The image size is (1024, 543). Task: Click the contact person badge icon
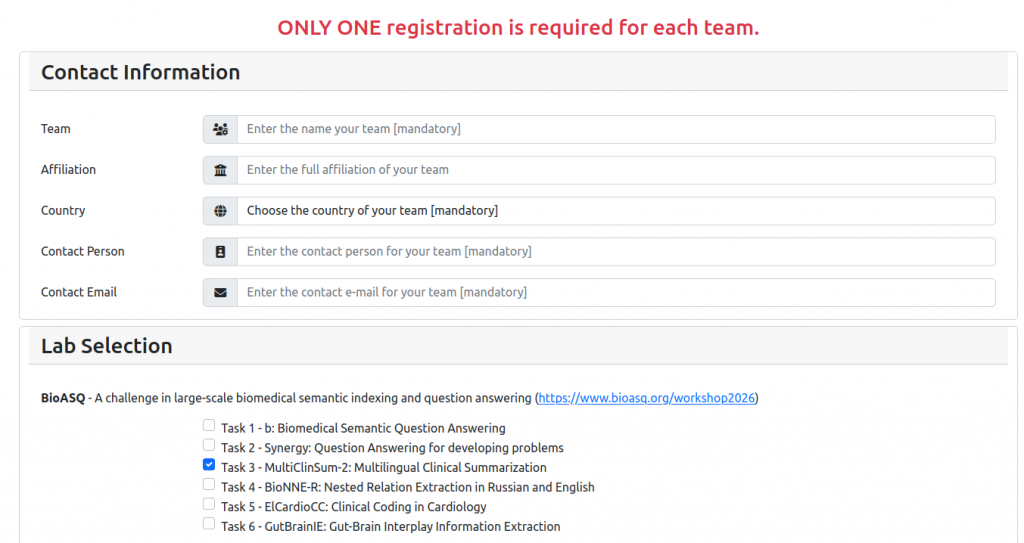coord(220,252)
